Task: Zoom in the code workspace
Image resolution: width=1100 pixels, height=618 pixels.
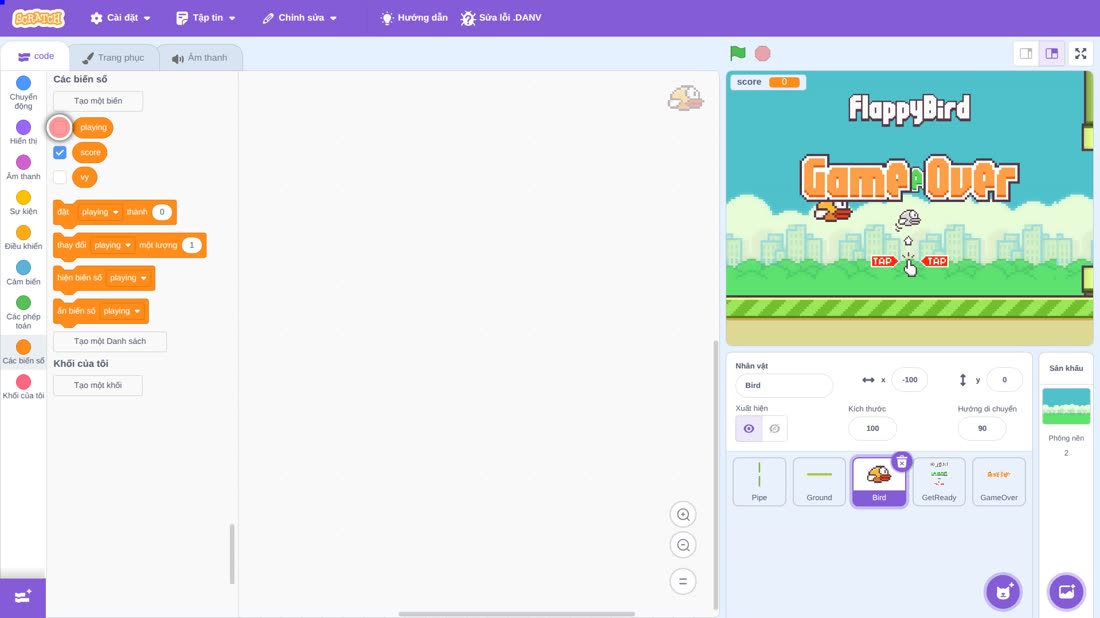Action: (x=683, y=514)
